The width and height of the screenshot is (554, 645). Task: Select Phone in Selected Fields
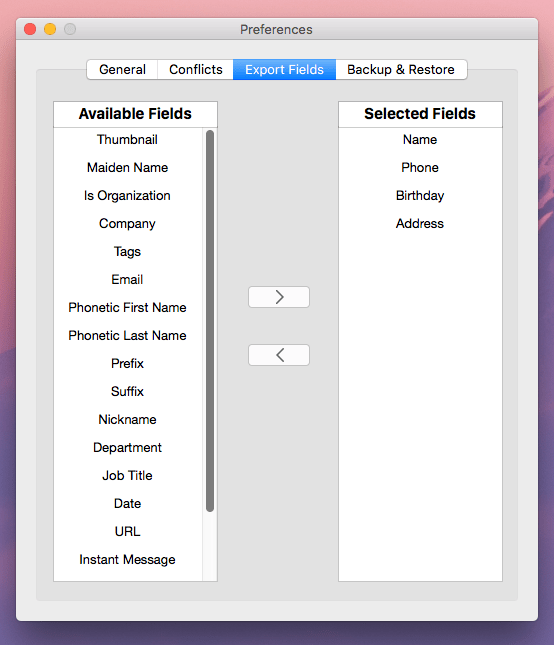click(420, 168)
